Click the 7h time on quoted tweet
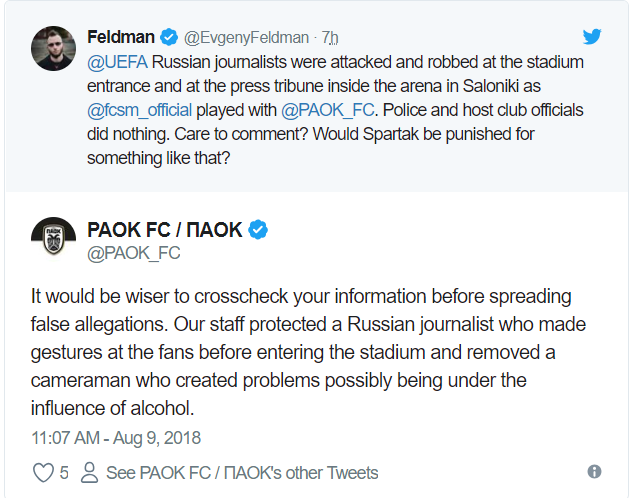635x498 pixels. click(x=330, y=38)
